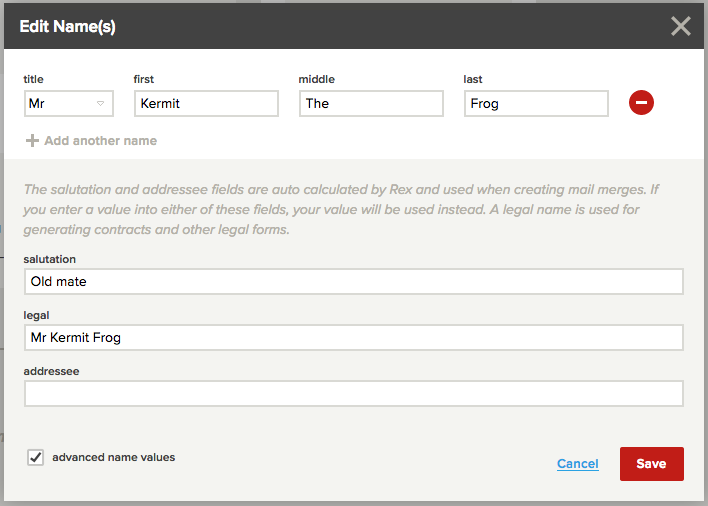Click the plus icon beside Add another name
The height and width of the screenshot is (506, 708).
pyautogui.click(x=32, y=141)
